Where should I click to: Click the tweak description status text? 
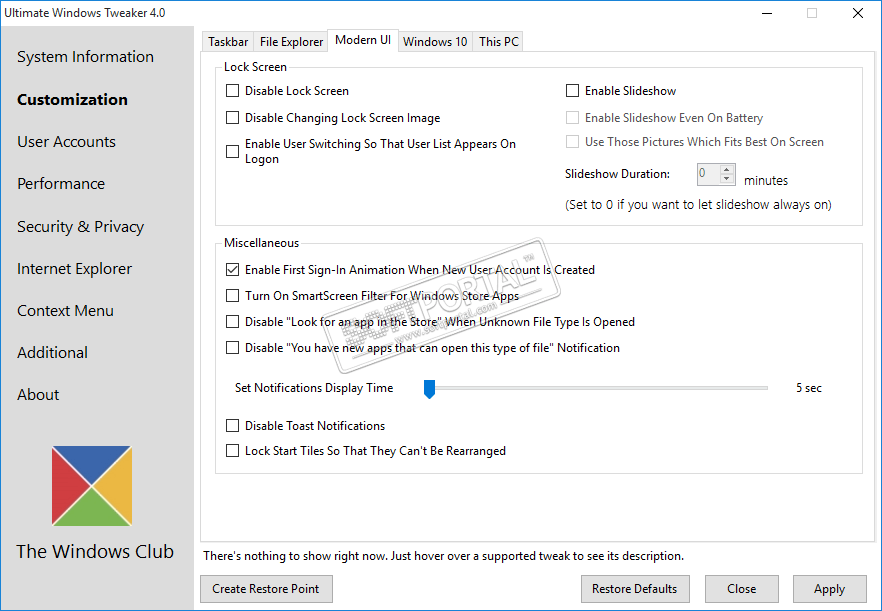point(443,556)
